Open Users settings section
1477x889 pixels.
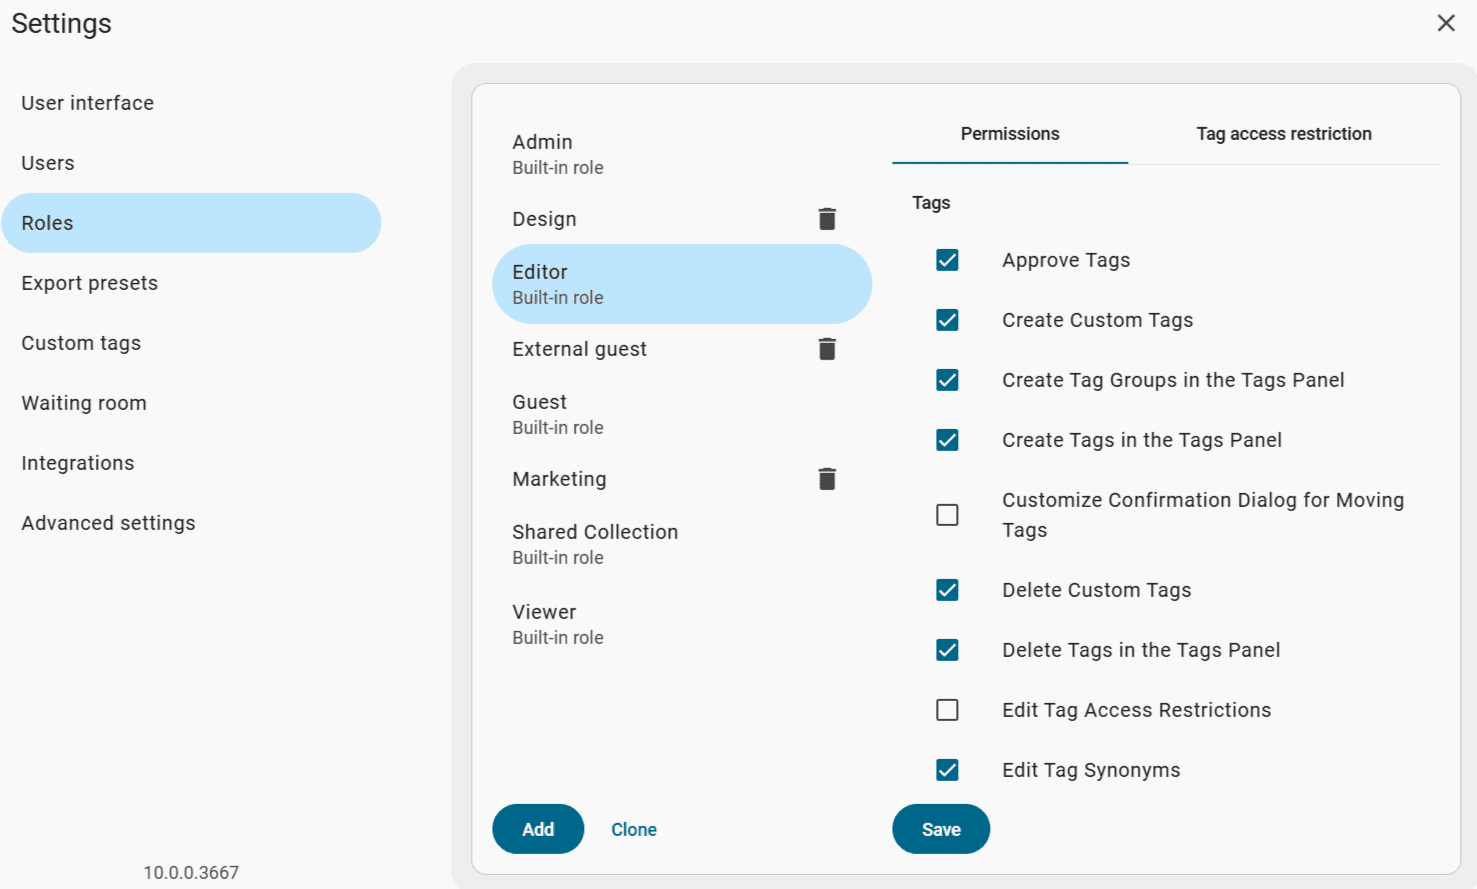tap(48, 163)
